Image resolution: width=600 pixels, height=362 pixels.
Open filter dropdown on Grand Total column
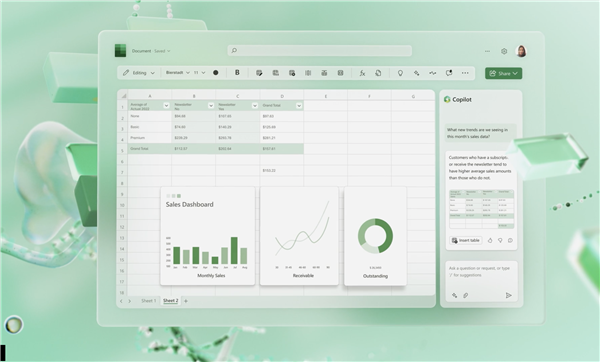coord(299,106)
